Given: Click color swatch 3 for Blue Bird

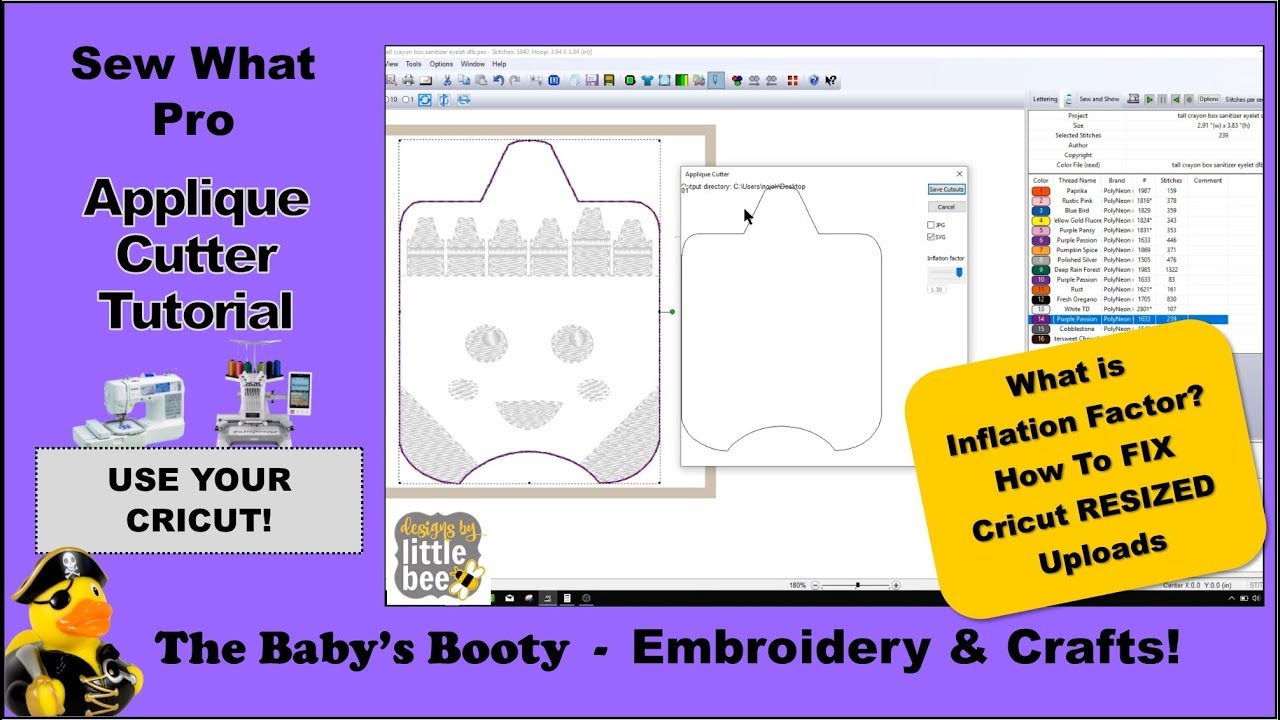Looking at the screenshot, I should pos(1041,211).
